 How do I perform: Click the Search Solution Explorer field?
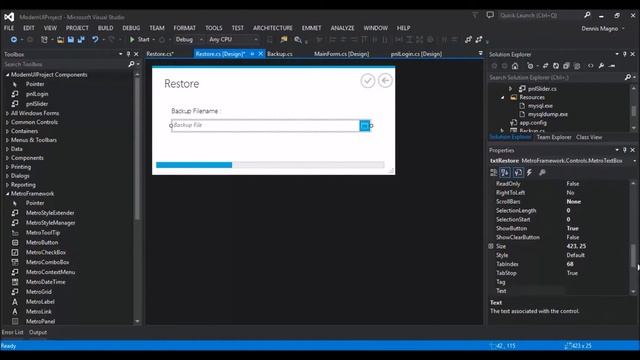pos(556,77)
